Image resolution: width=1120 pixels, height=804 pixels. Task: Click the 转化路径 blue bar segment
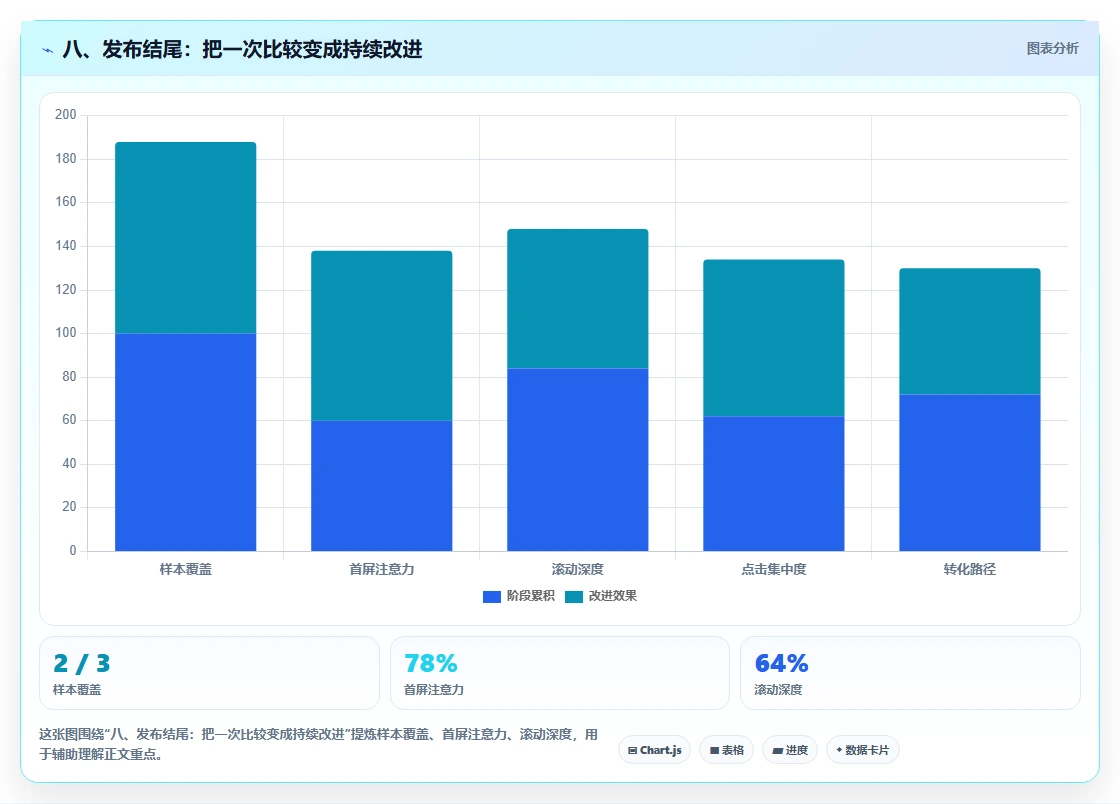970,473
